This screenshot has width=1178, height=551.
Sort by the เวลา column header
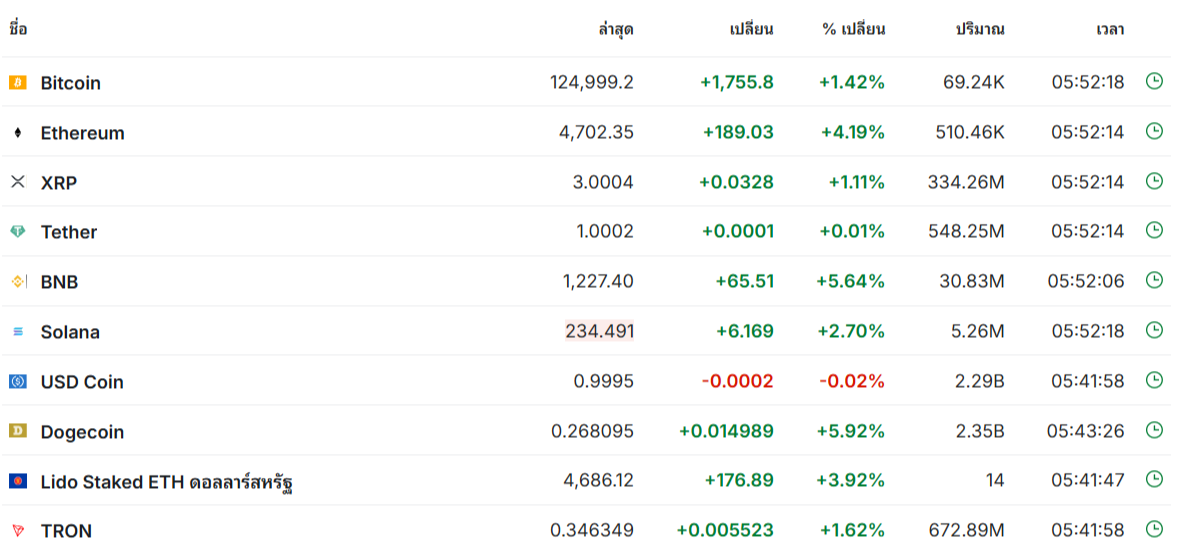[1109, 29]
